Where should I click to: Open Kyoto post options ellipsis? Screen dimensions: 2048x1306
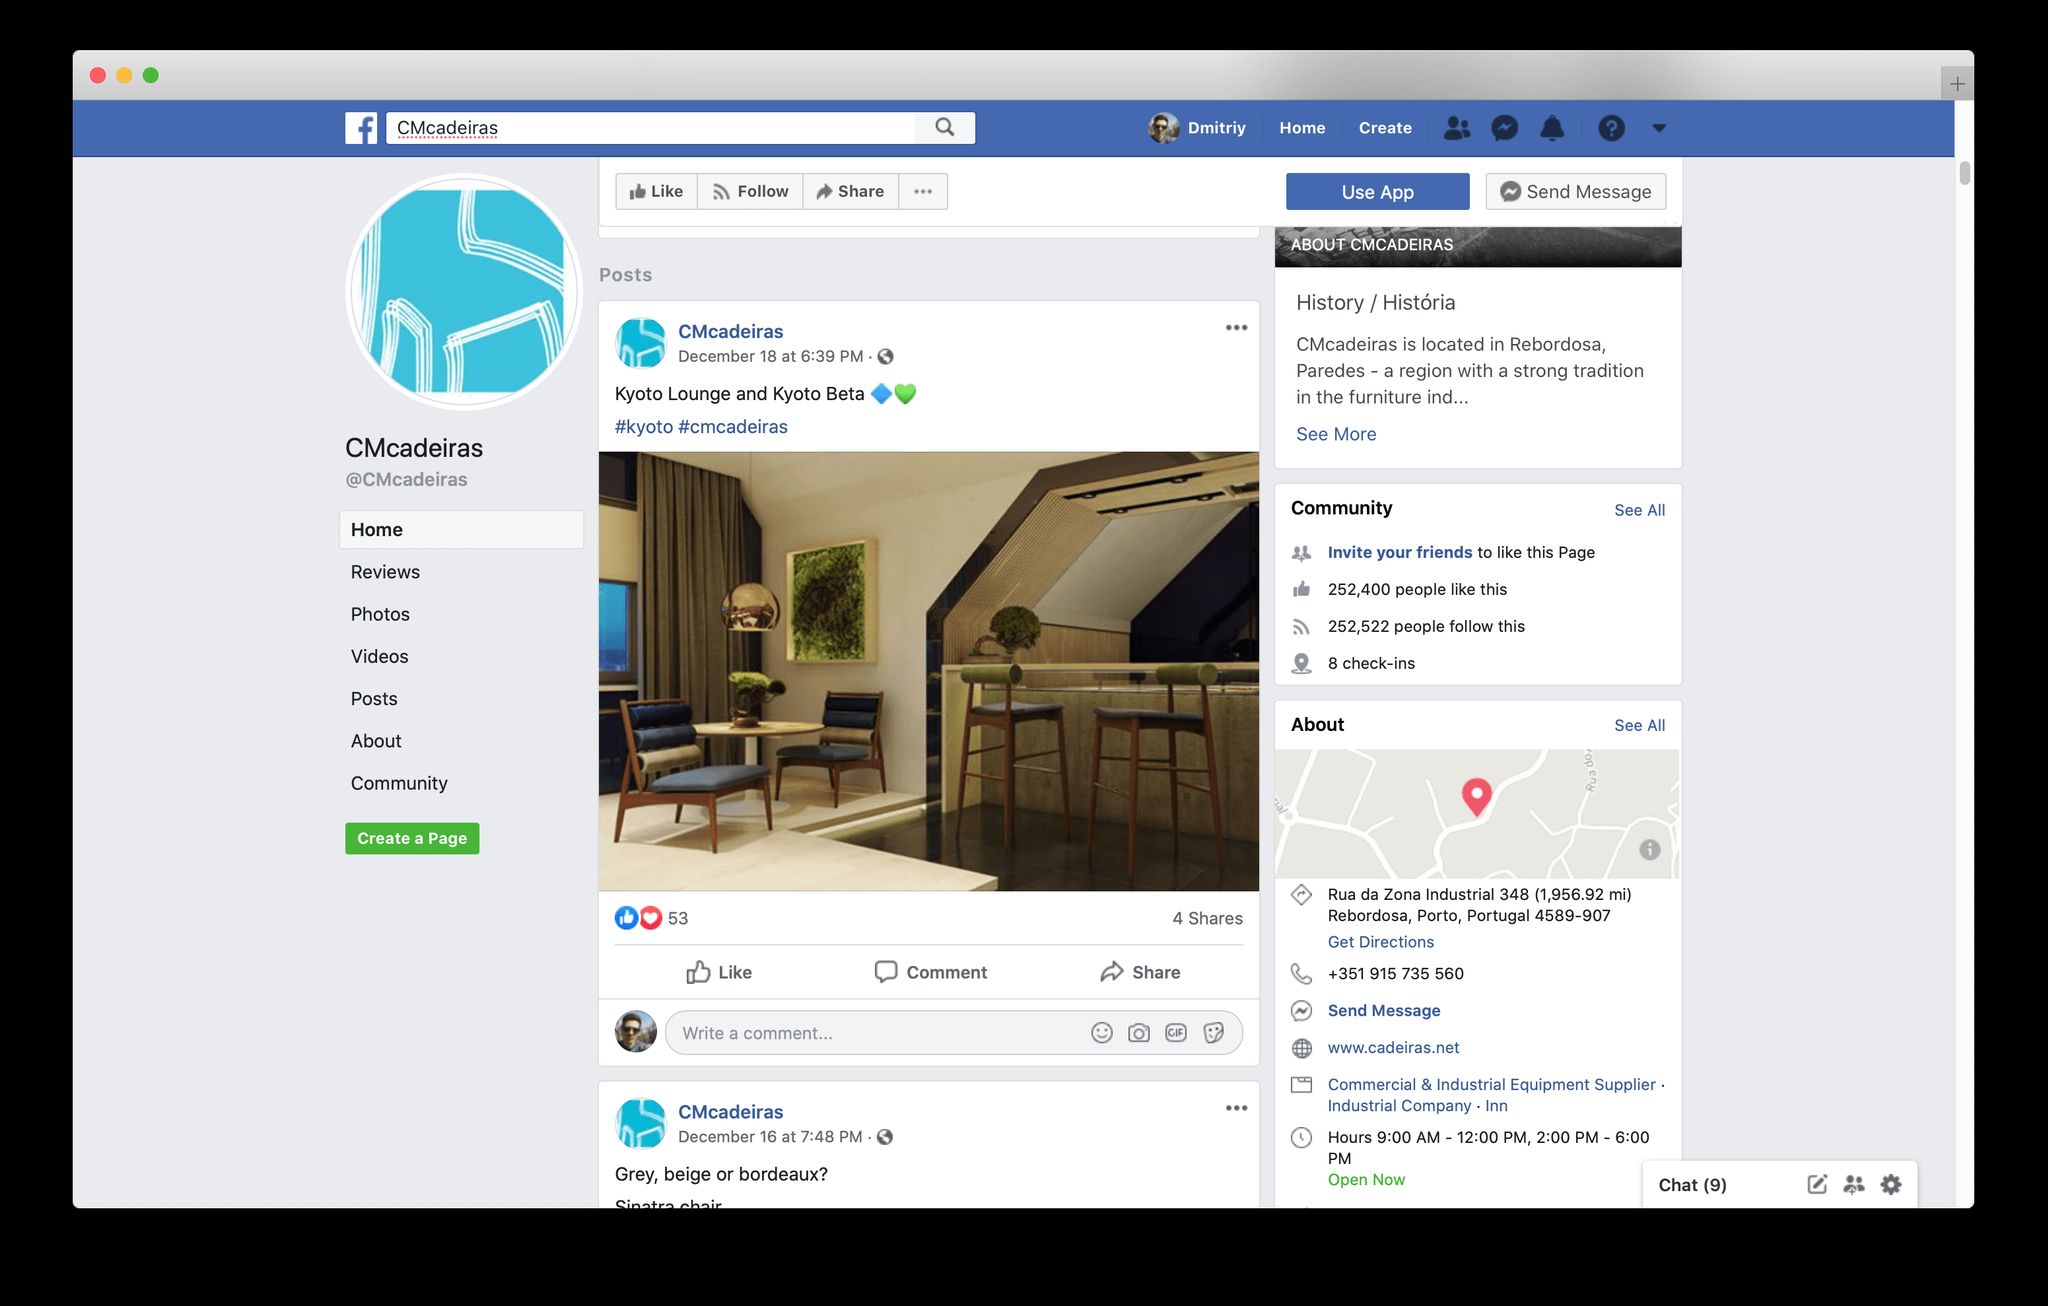tap(1236, 328)
